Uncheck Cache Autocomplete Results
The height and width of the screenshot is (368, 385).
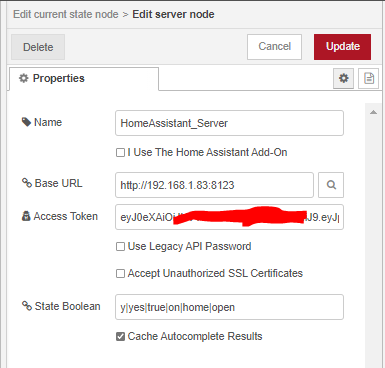120,337
